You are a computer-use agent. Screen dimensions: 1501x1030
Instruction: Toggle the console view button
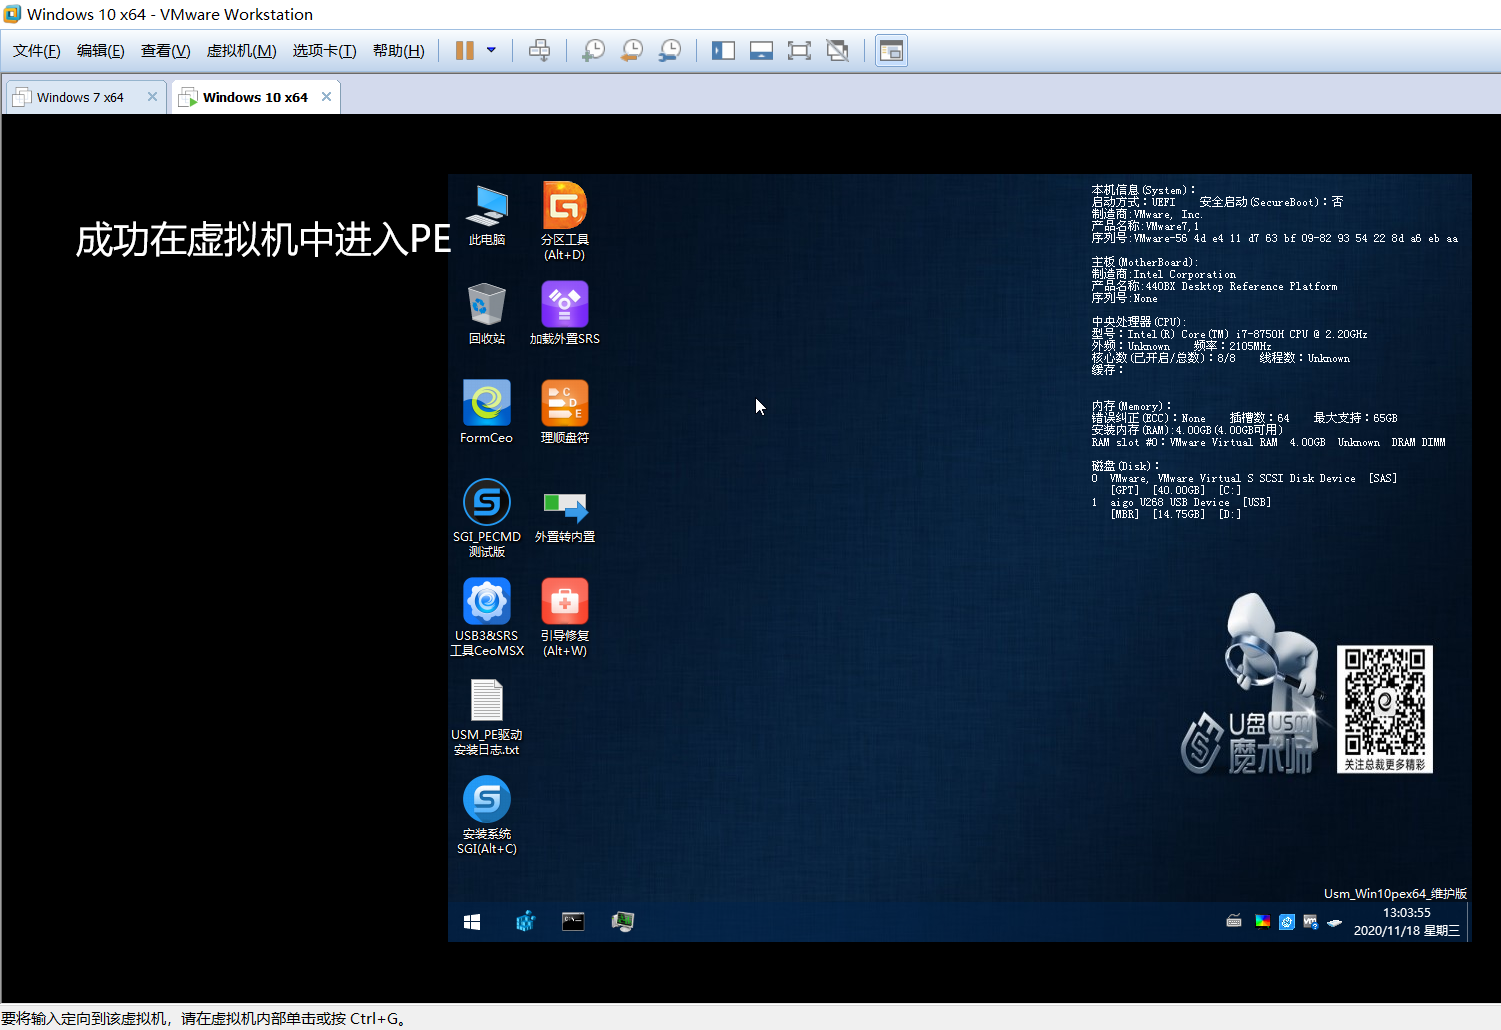click(x=891, y=51)
